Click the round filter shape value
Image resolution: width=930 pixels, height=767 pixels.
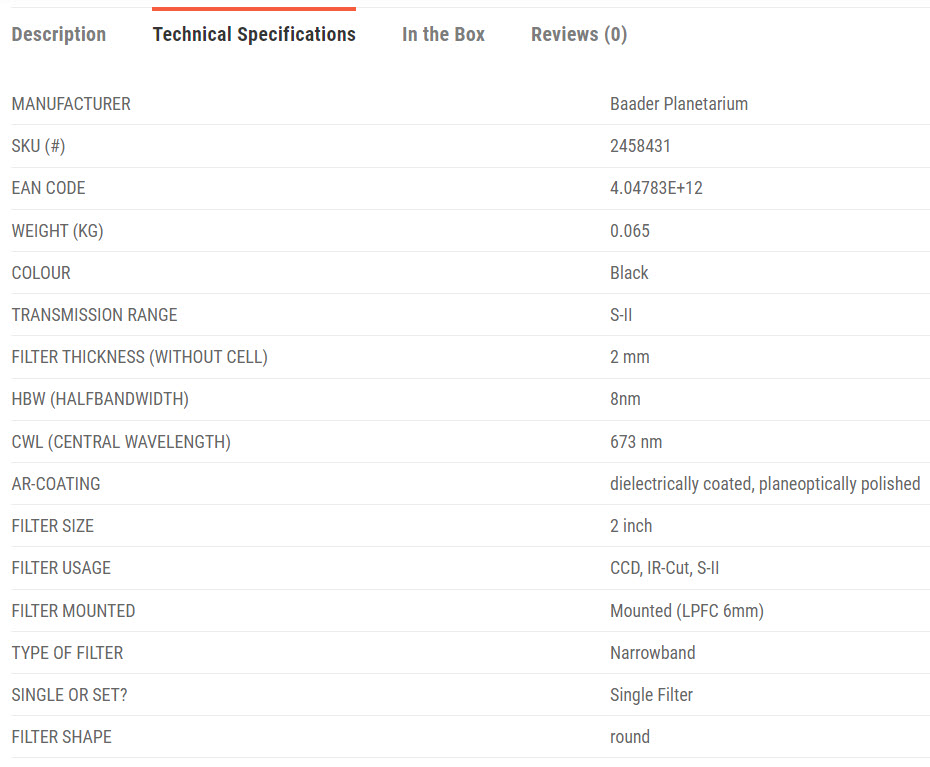coord(630,737)
